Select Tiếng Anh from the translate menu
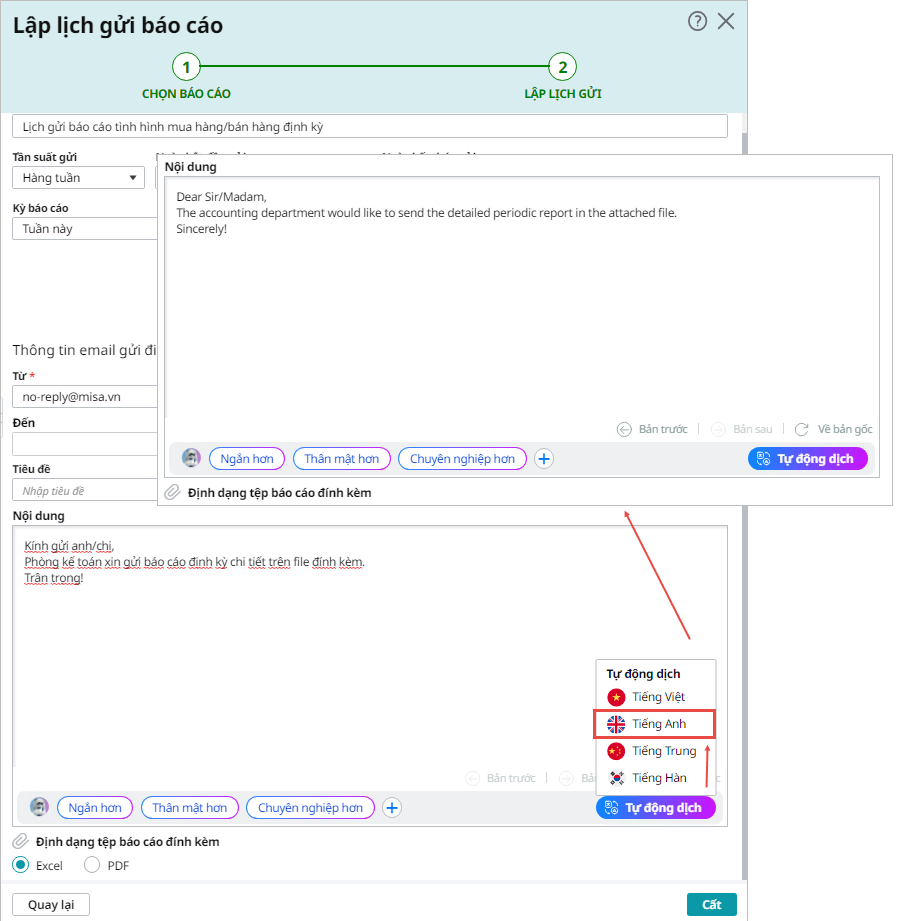 click(654, 724)
